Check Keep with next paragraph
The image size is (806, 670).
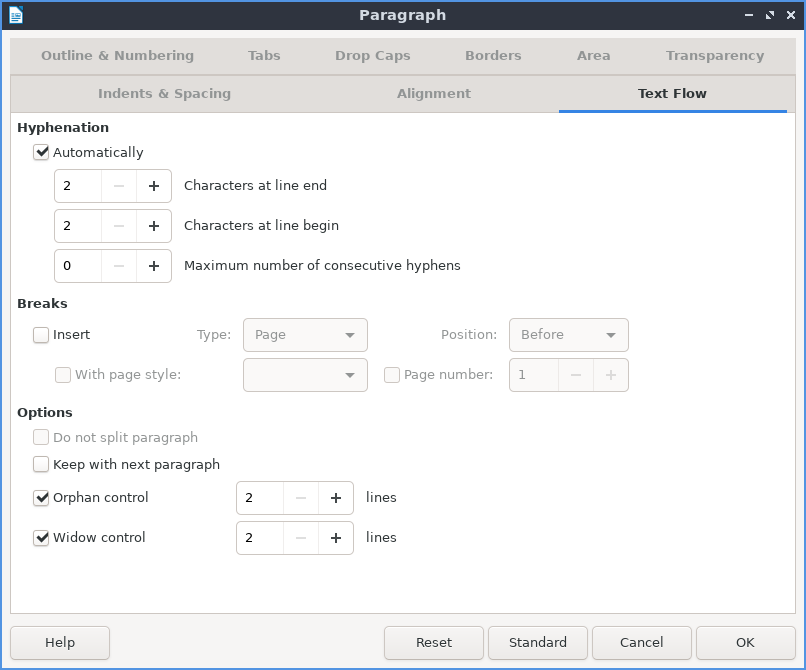41,465
